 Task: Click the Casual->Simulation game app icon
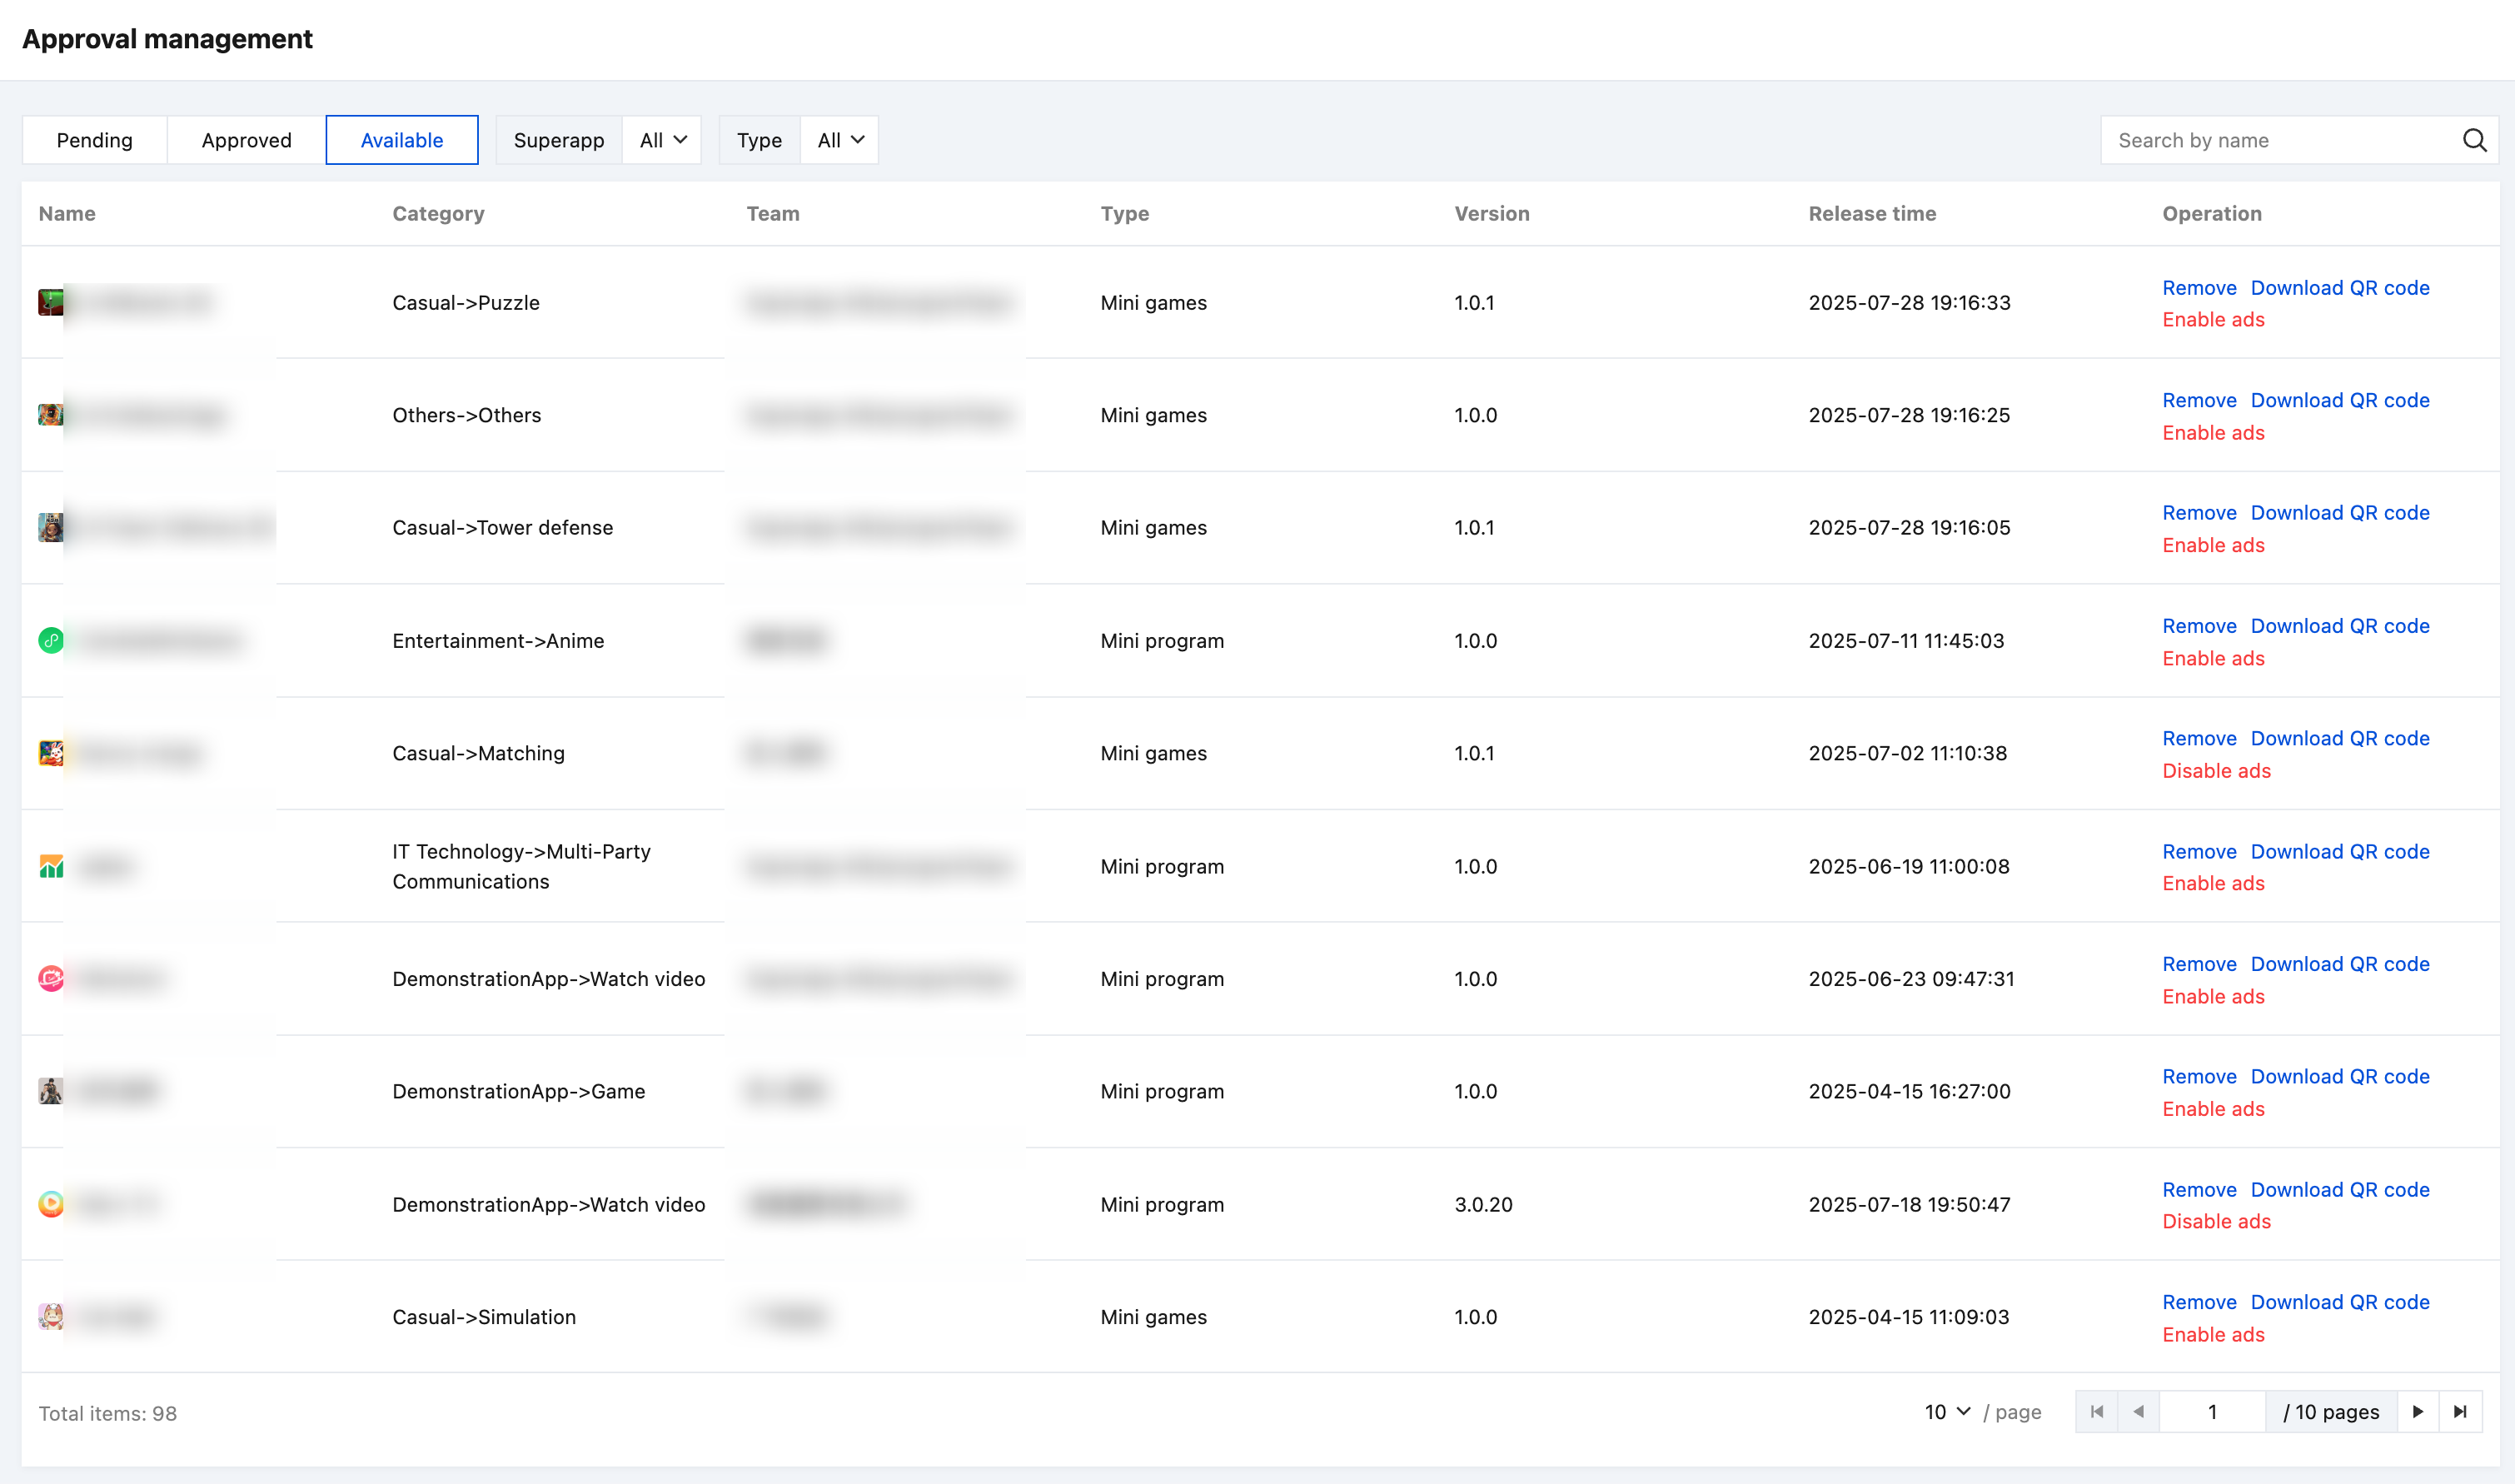51,1316
